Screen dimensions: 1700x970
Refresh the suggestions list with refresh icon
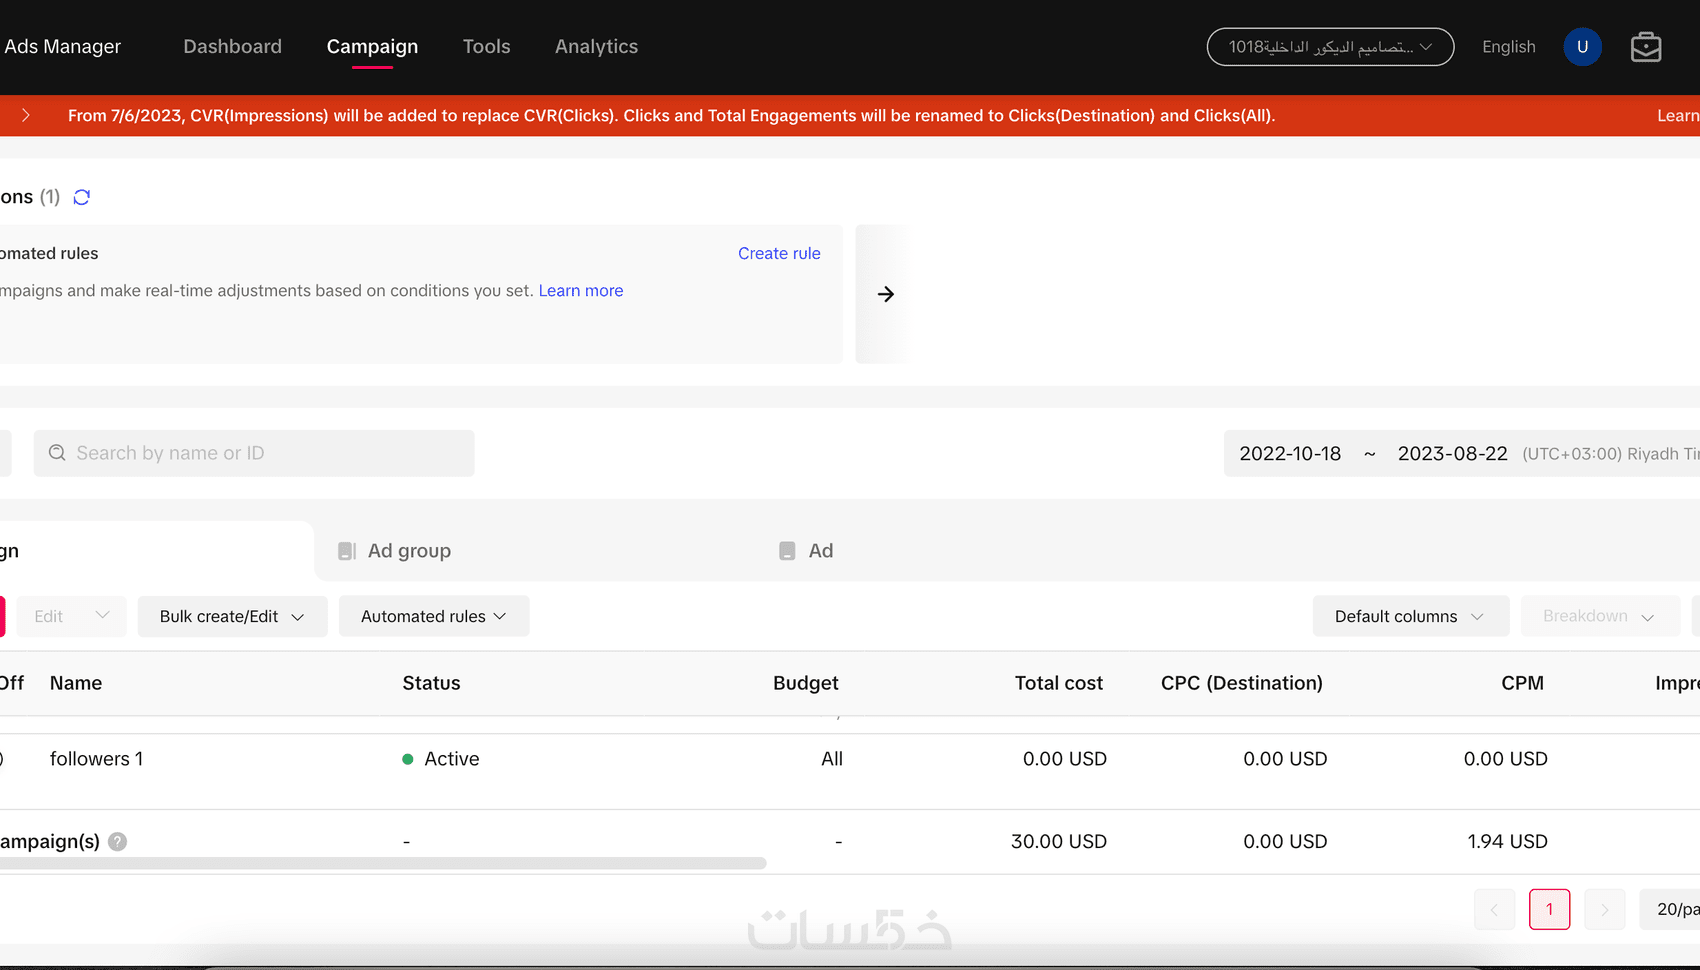coord(82,197)
